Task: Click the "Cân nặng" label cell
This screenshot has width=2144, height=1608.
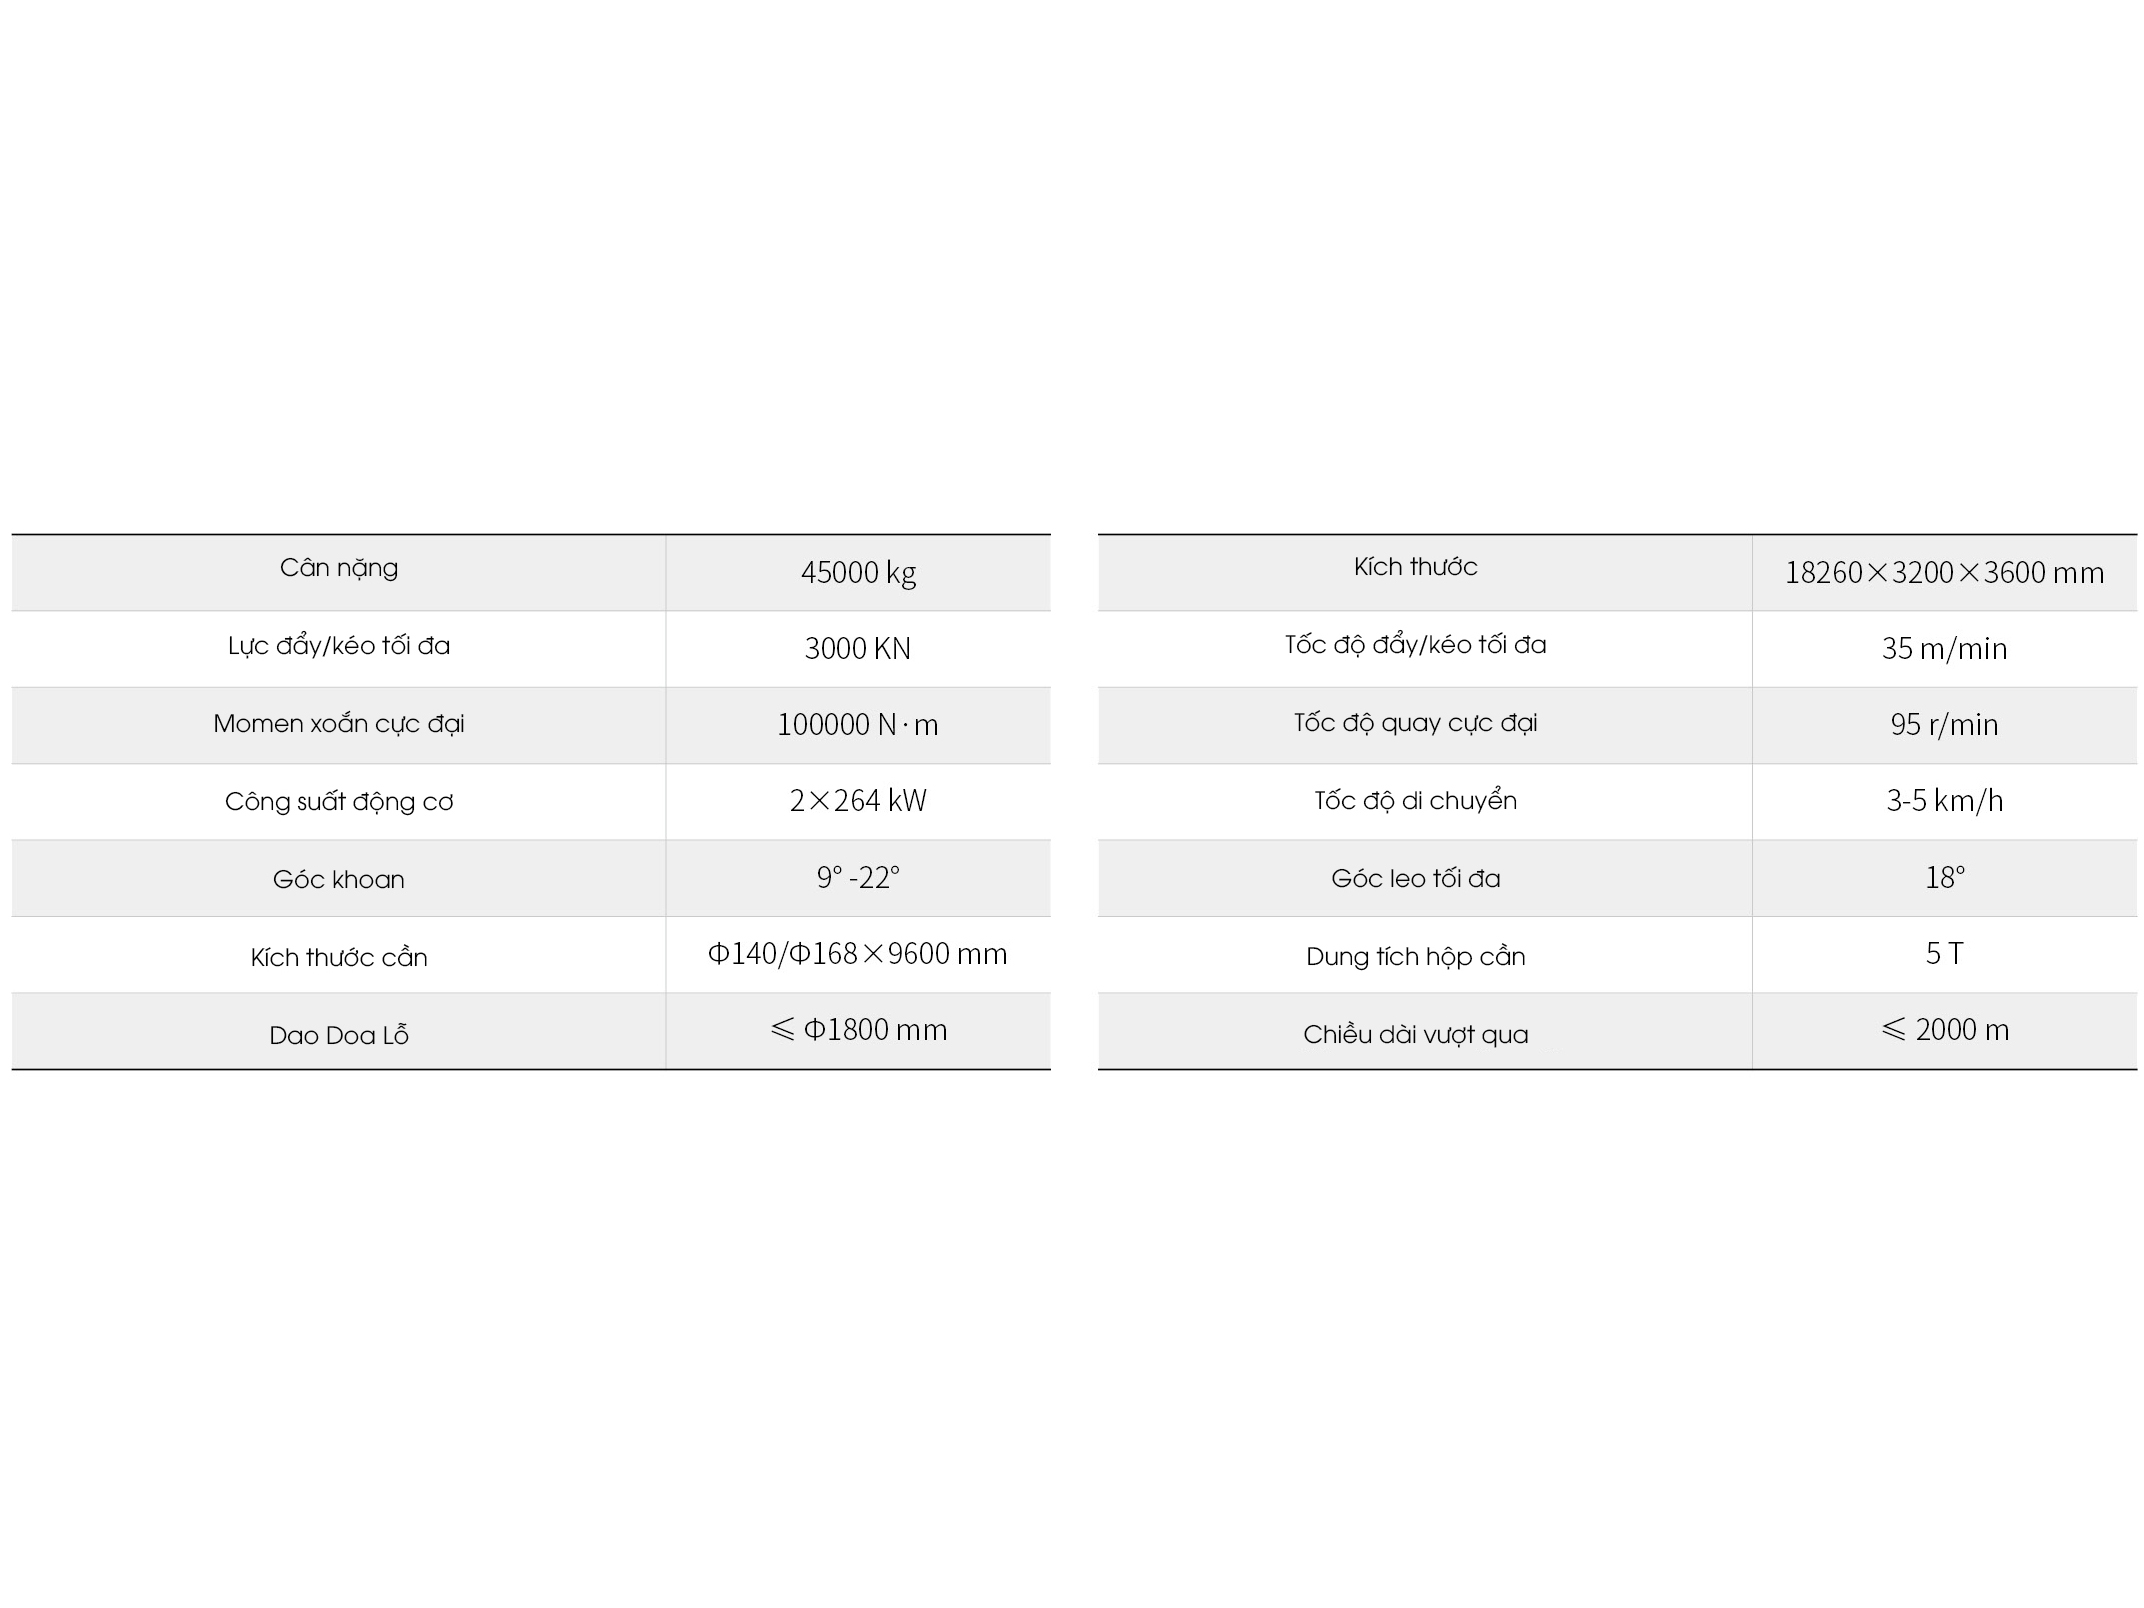Action: [x=338, y=568]
